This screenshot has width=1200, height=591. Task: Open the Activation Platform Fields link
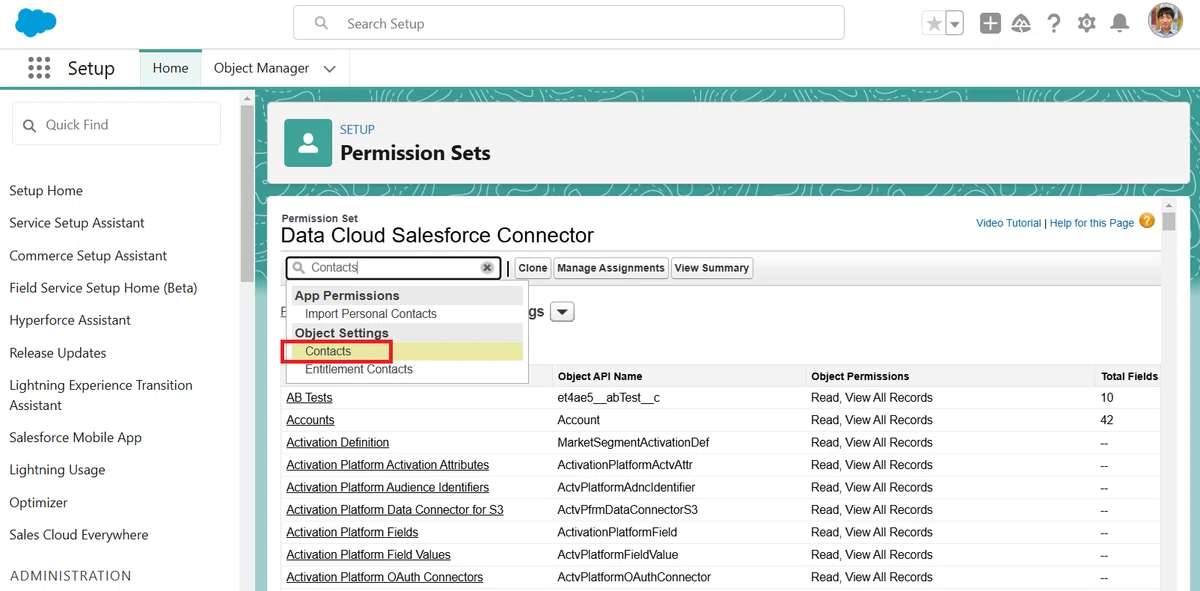click(352, 533)
